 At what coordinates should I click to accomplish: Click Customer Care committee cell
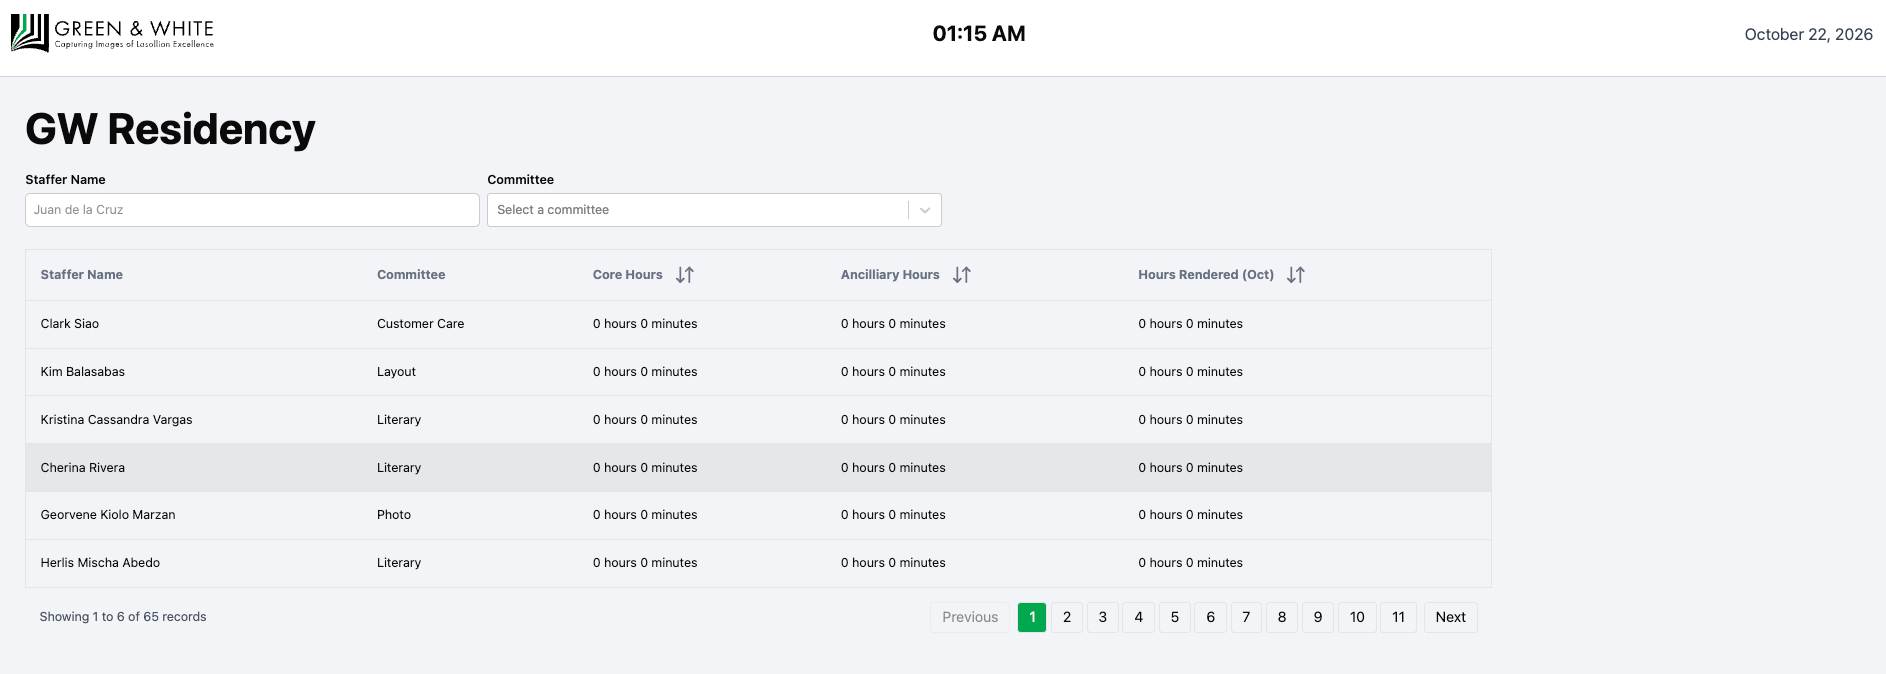pyautogui.click(x=421, y=324)
